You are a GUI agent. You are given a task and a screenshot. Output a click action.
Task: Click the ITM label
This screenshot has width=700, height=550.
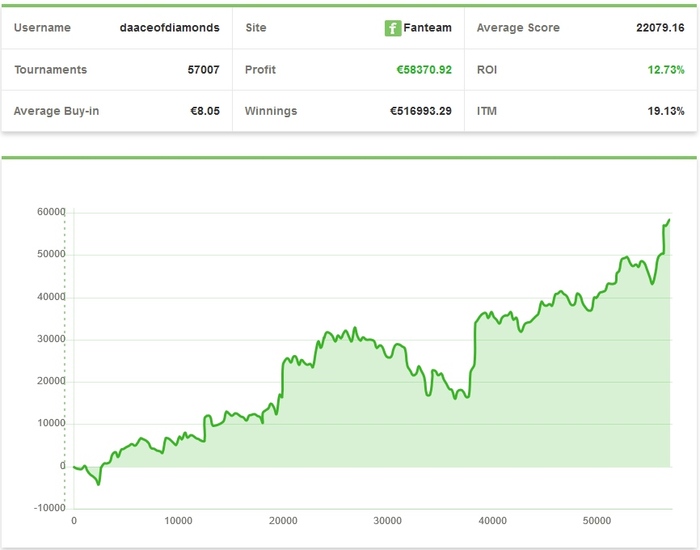(x=487, y=111)
